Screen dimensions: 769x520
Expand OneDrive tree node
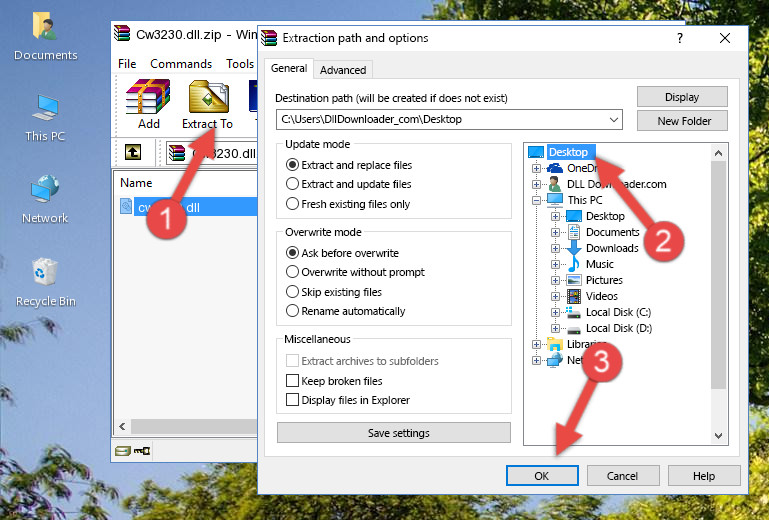coord(537,168)
